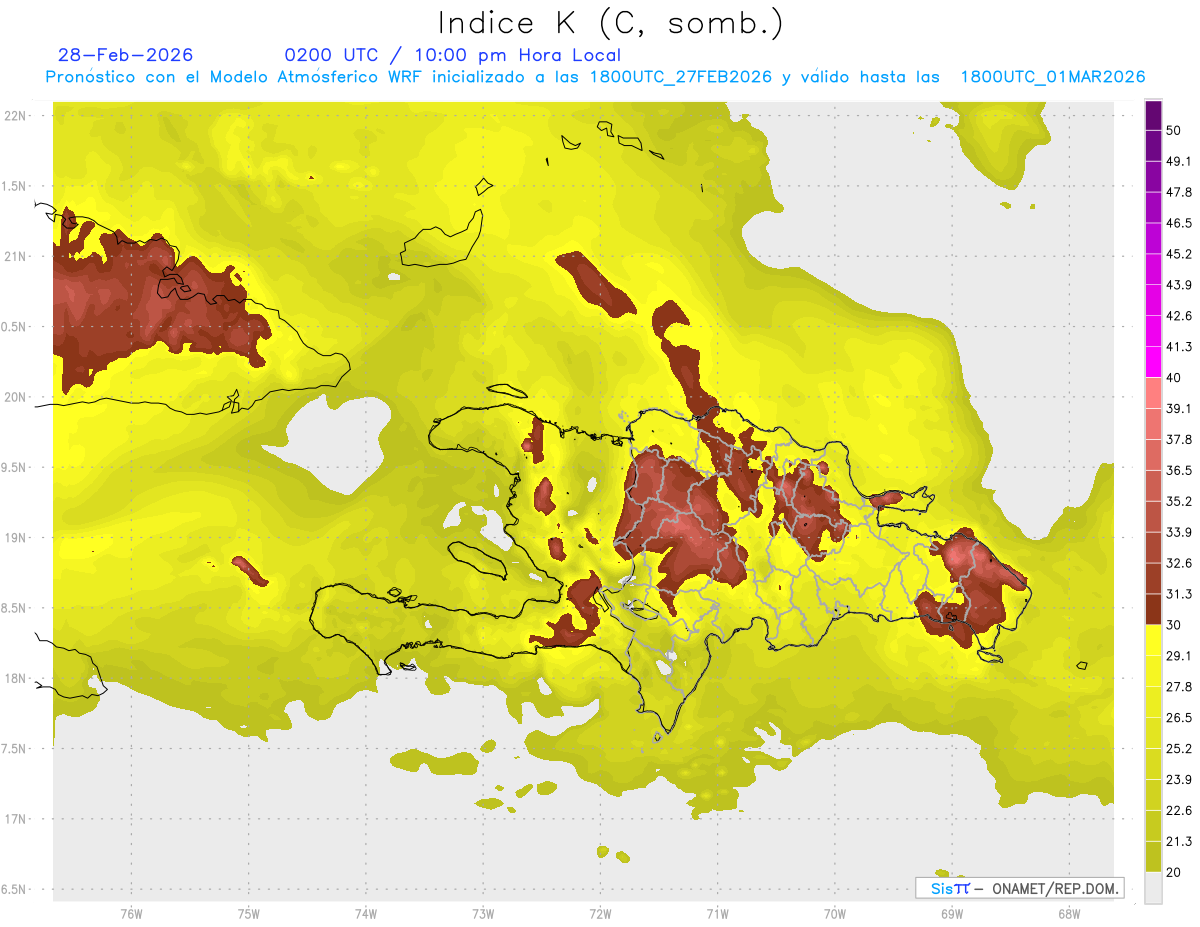The image size is (1200, 927).
Task: Click the color bar value '50'
Action: [1175, 130]
